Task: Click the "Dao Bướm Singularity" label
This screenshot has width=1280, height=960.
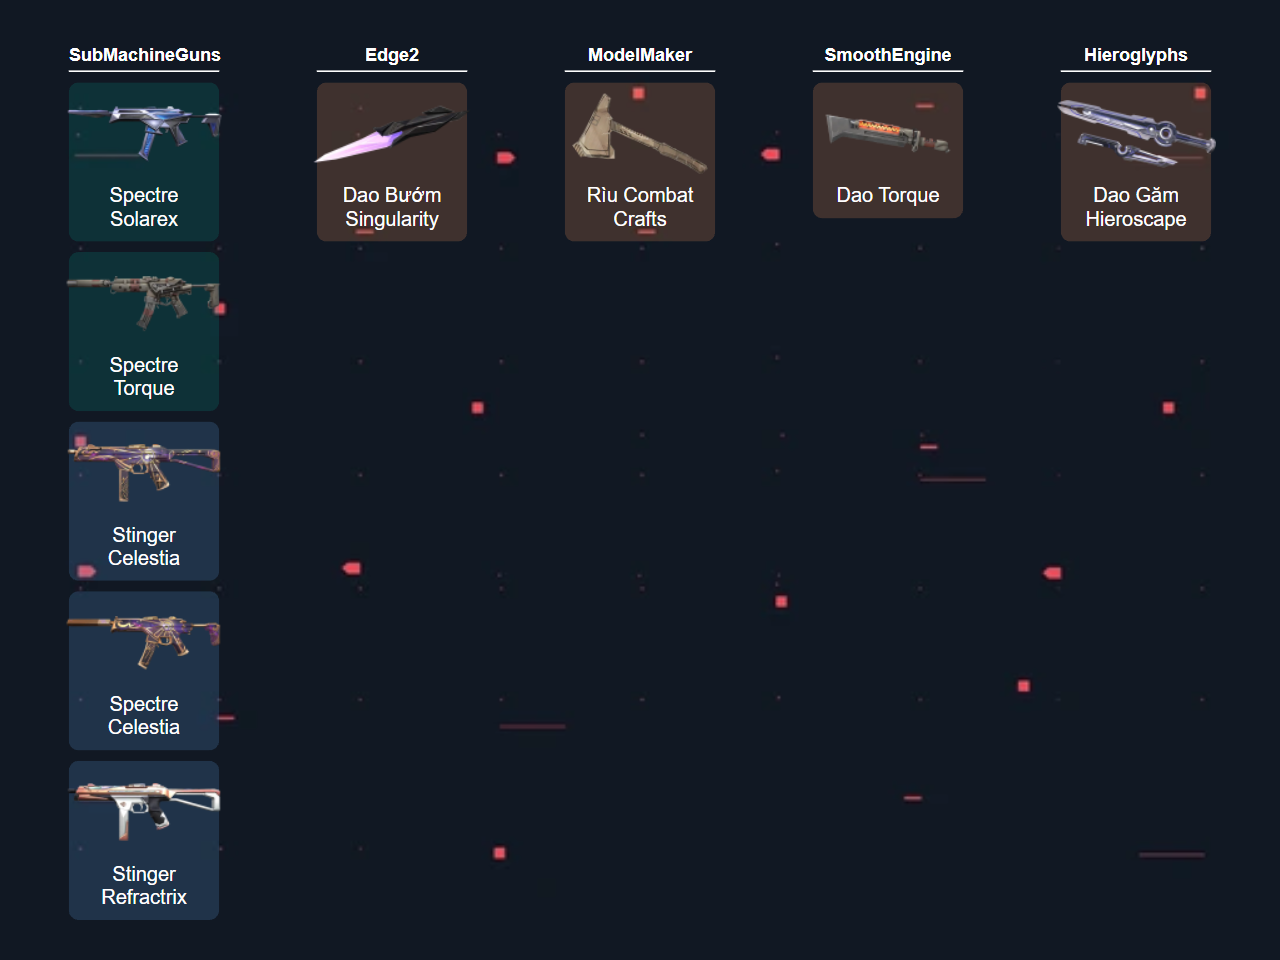Action: pyautogui.click(x=392, y=207)
